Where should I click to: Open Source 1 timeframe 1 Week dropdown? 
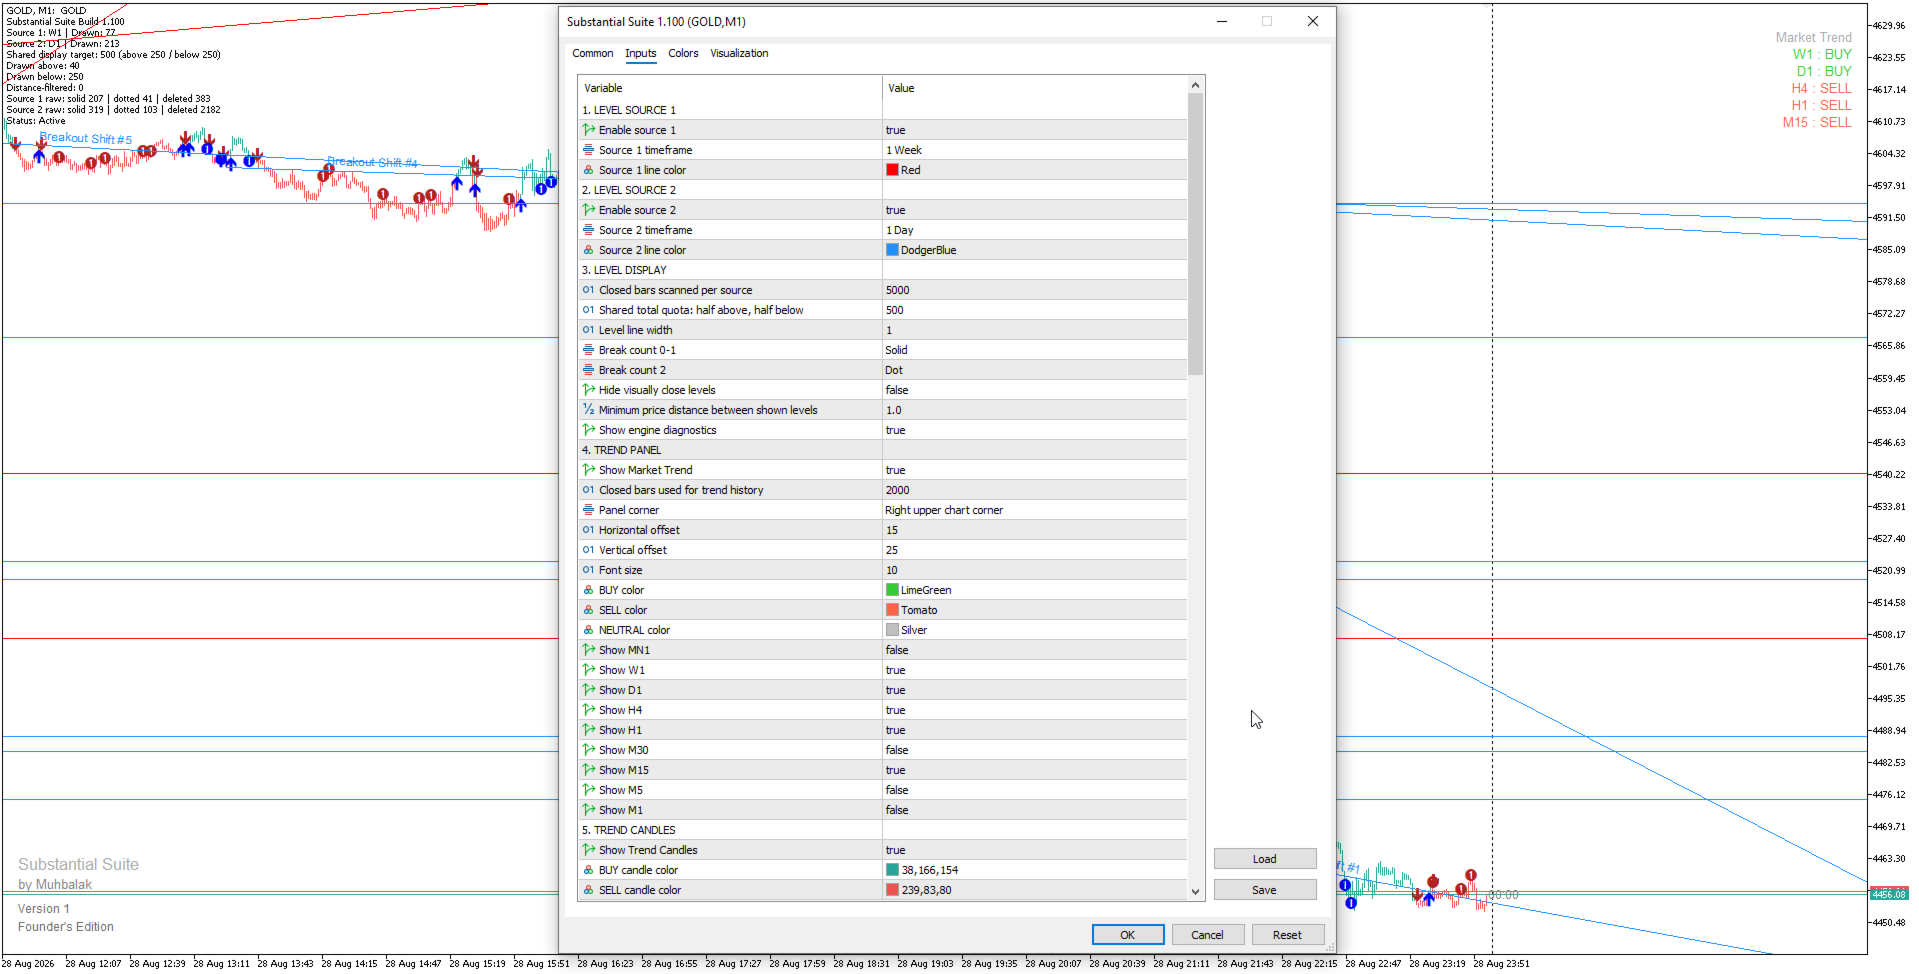pyautogui.click(x=1034, y=150)
